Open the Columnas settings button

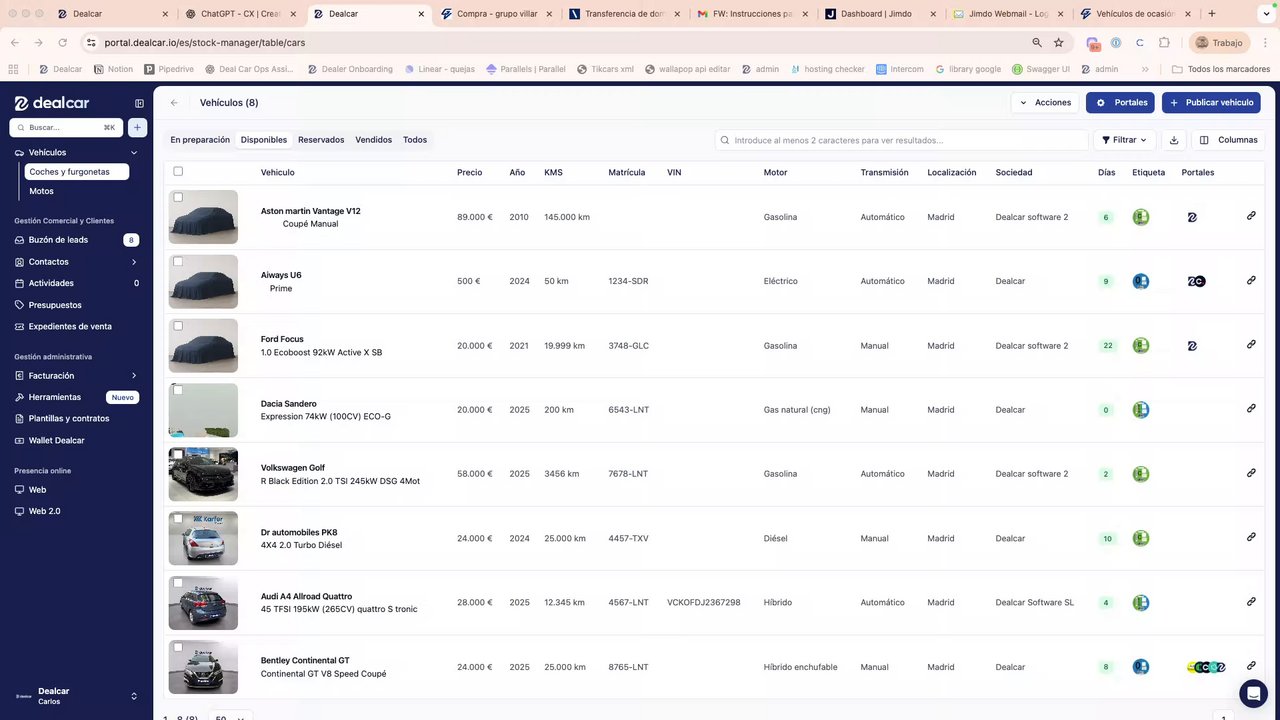(x=1229, y=140)
